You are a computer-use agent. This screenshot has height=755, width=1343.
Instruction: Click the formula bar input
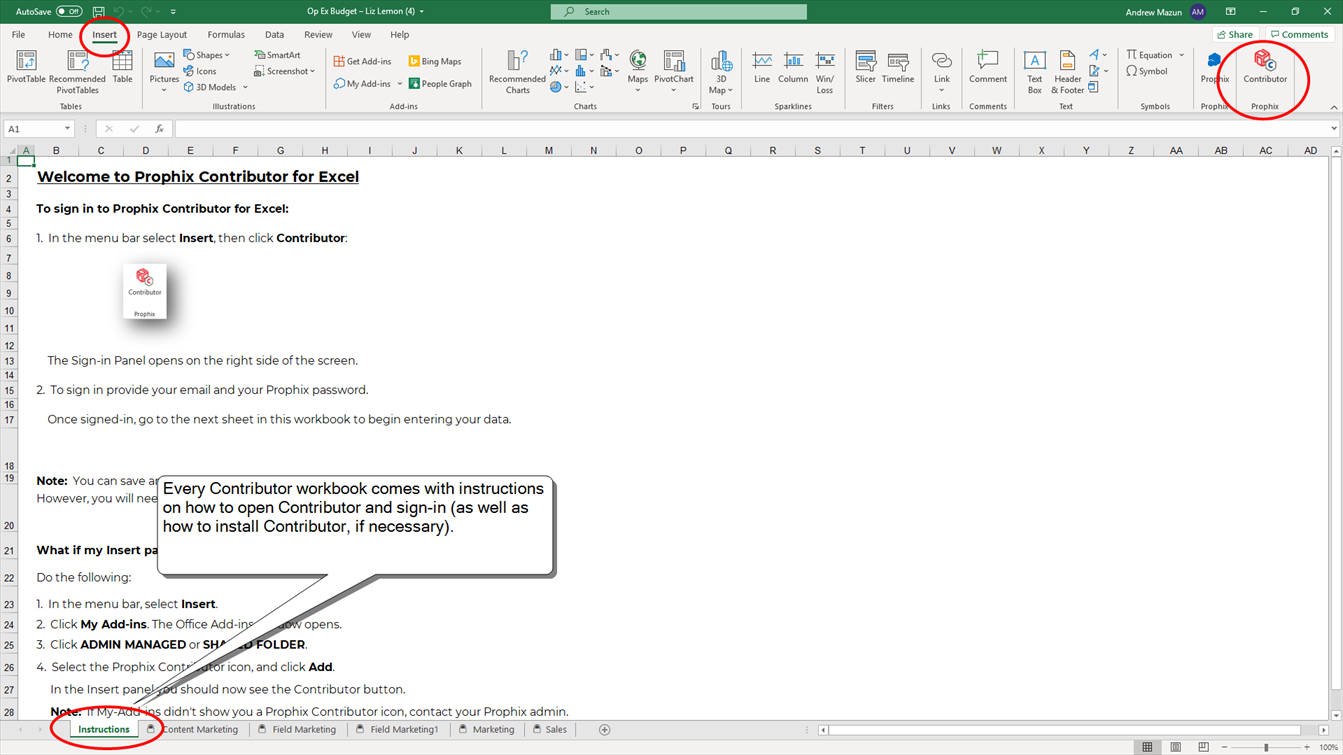[750, 129]
